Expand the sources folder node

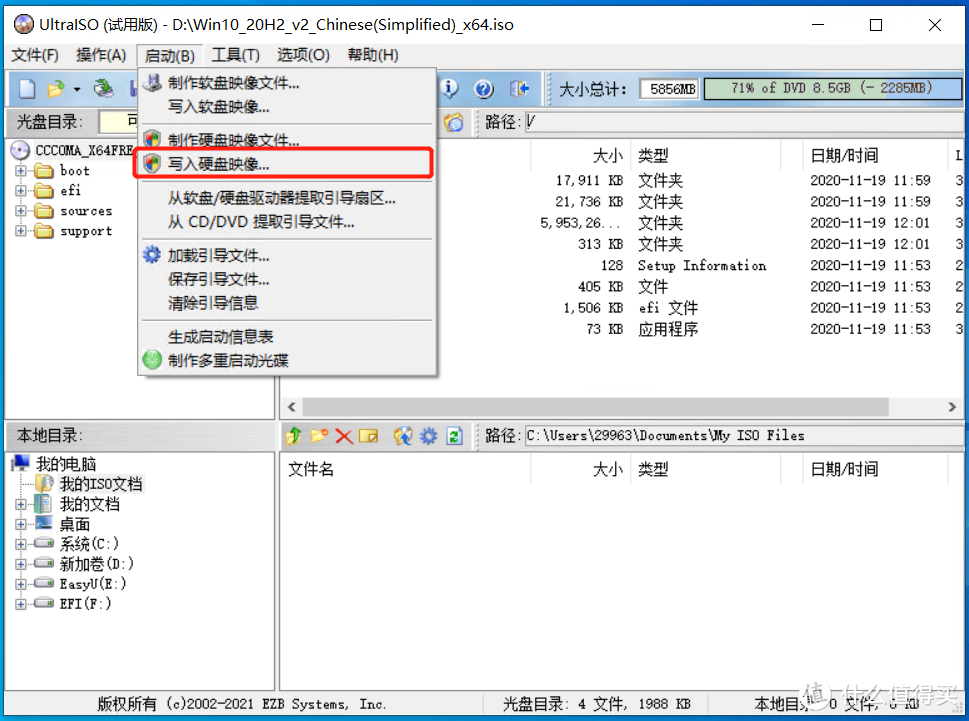click(x=21, y=211)
